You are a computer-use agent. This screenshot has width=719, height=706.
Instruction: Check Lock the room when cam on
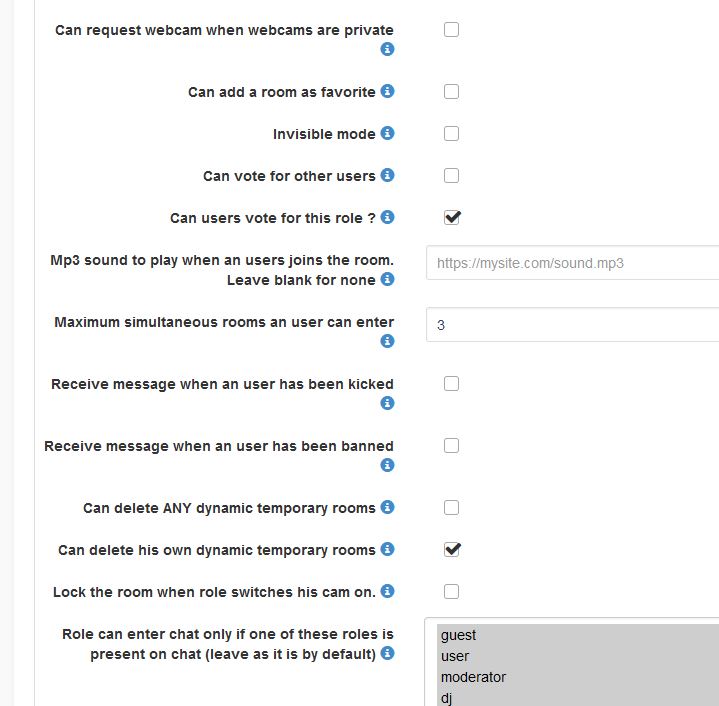(451, 591)
